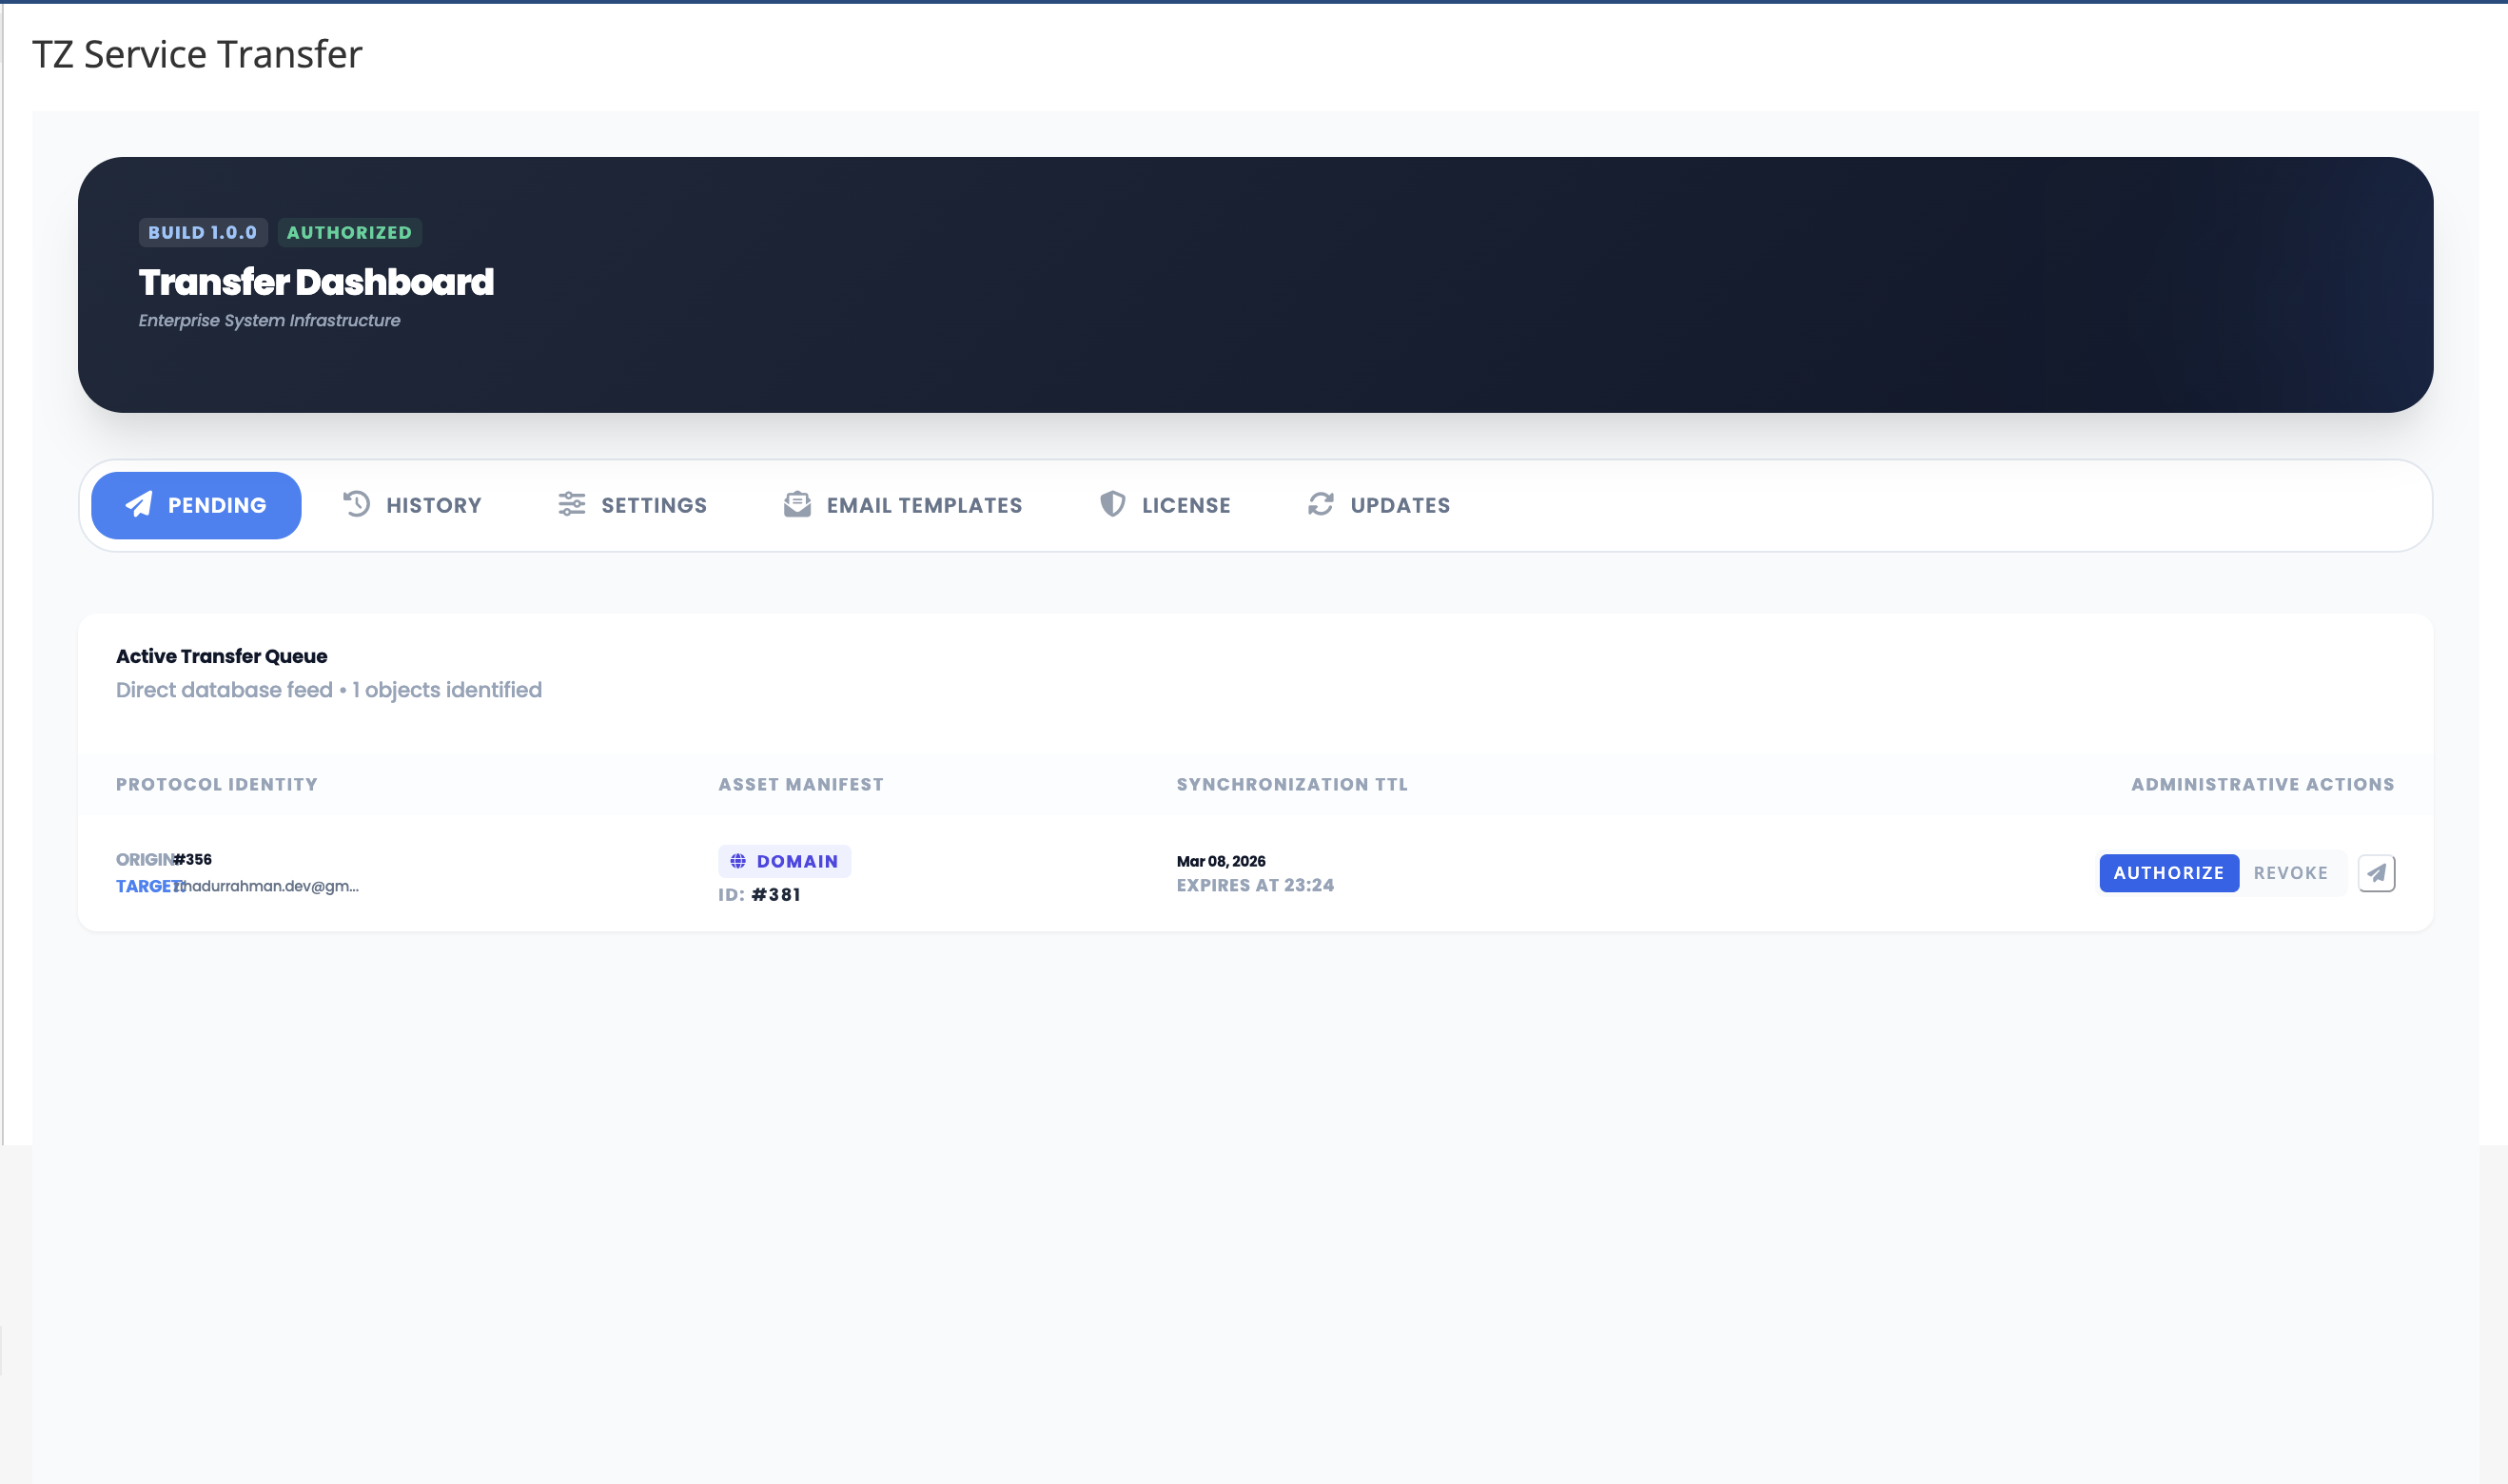
Task: Click the shield icon on the License tab
Action: (x=1112, y=505)
